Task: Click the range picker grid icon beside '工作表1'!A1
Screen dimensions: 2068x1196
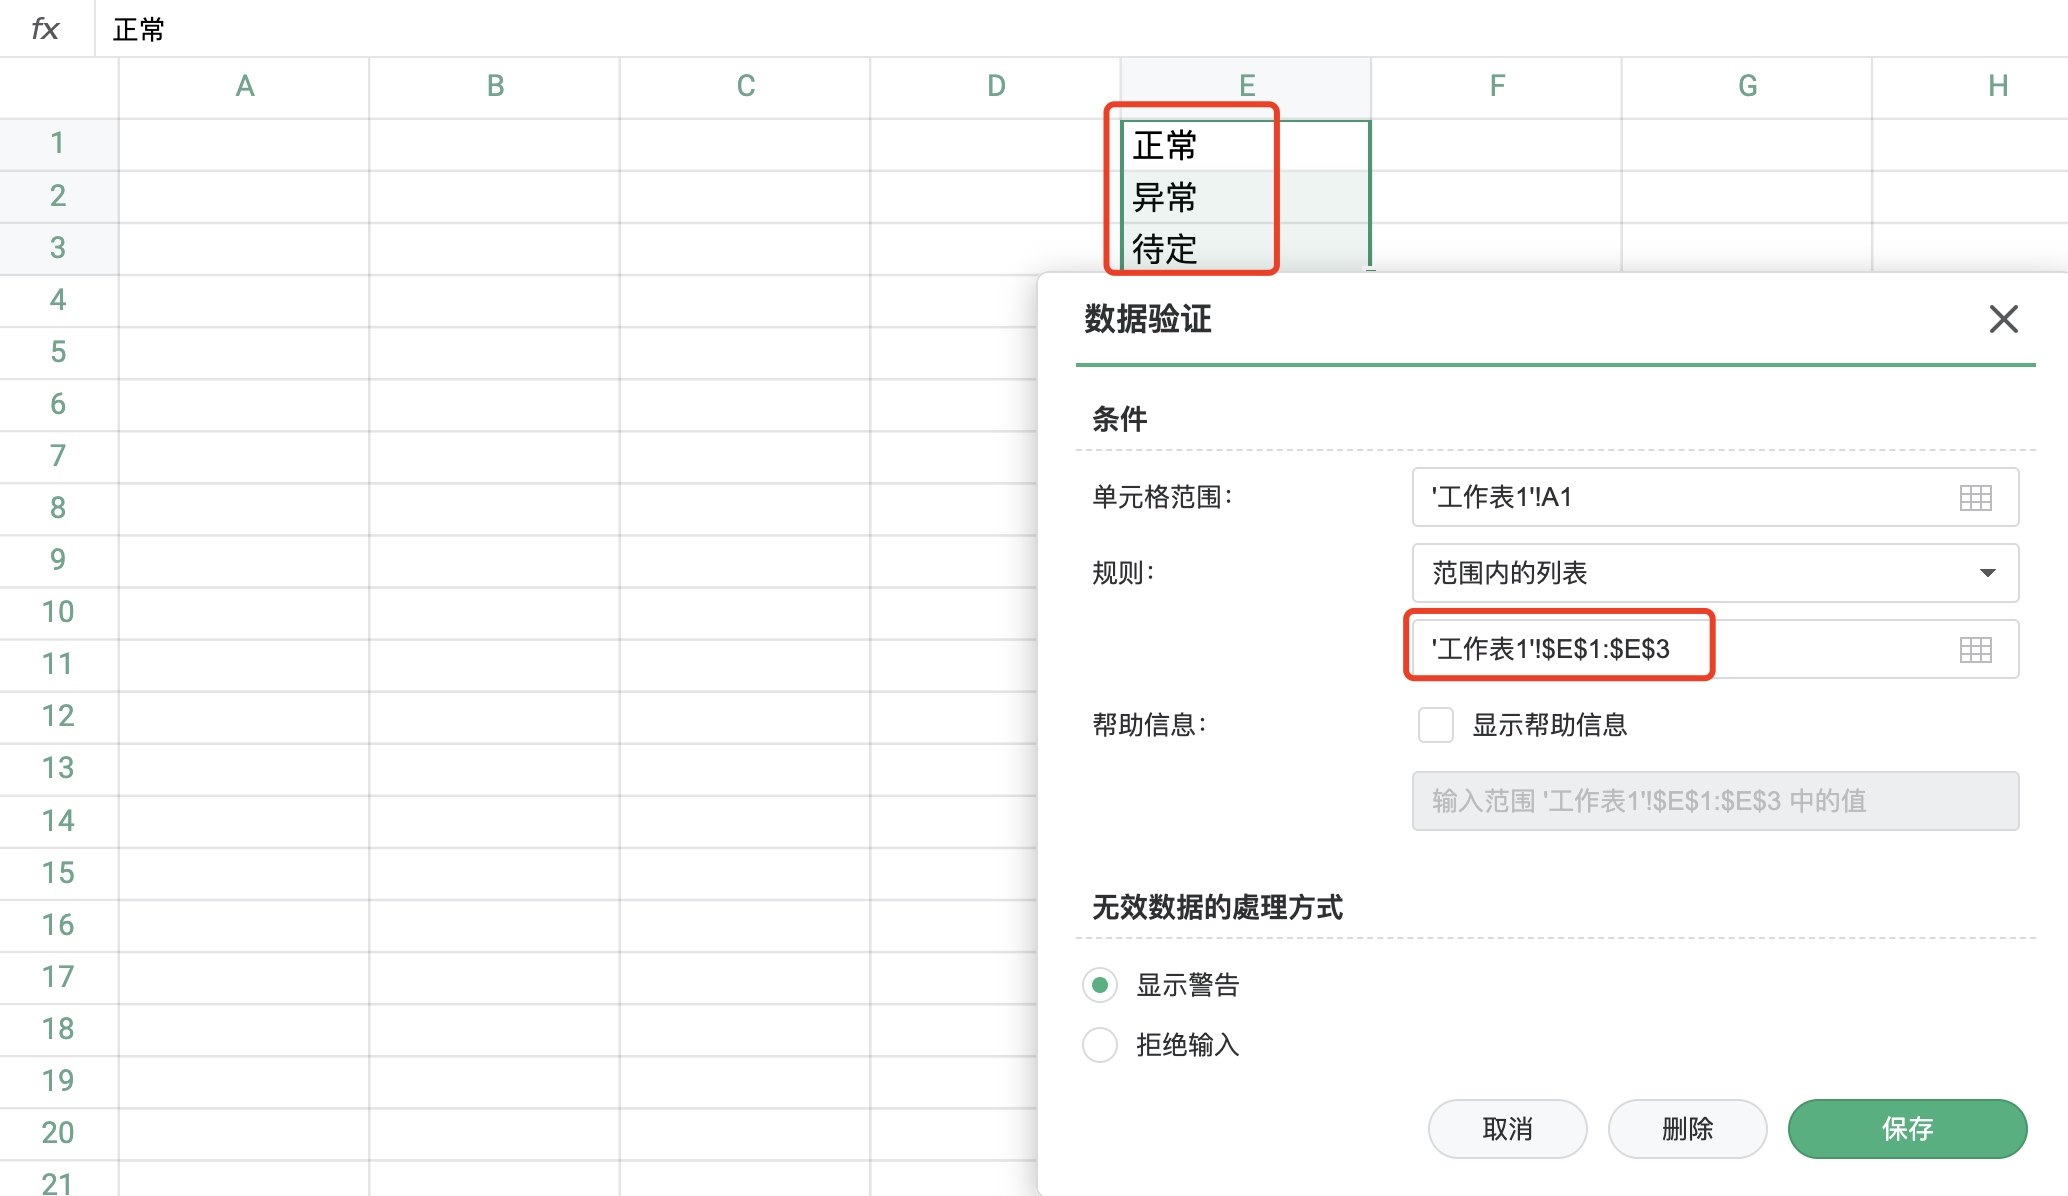Action: pyautogui.click(x=1975, y=497)
